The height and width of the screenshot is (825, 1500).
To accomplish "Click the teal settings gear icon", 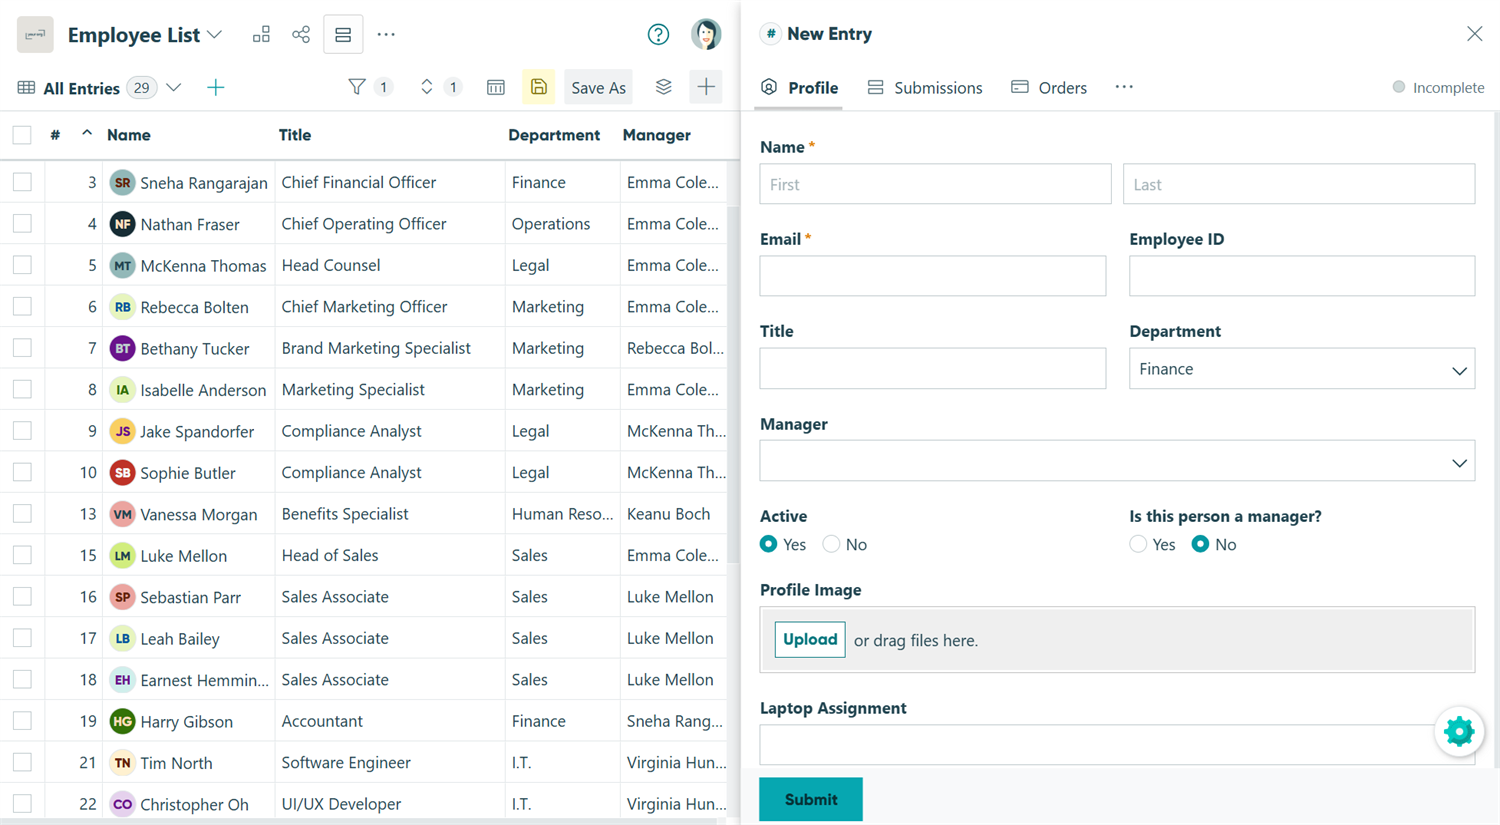I will (x=1459, y=731).
